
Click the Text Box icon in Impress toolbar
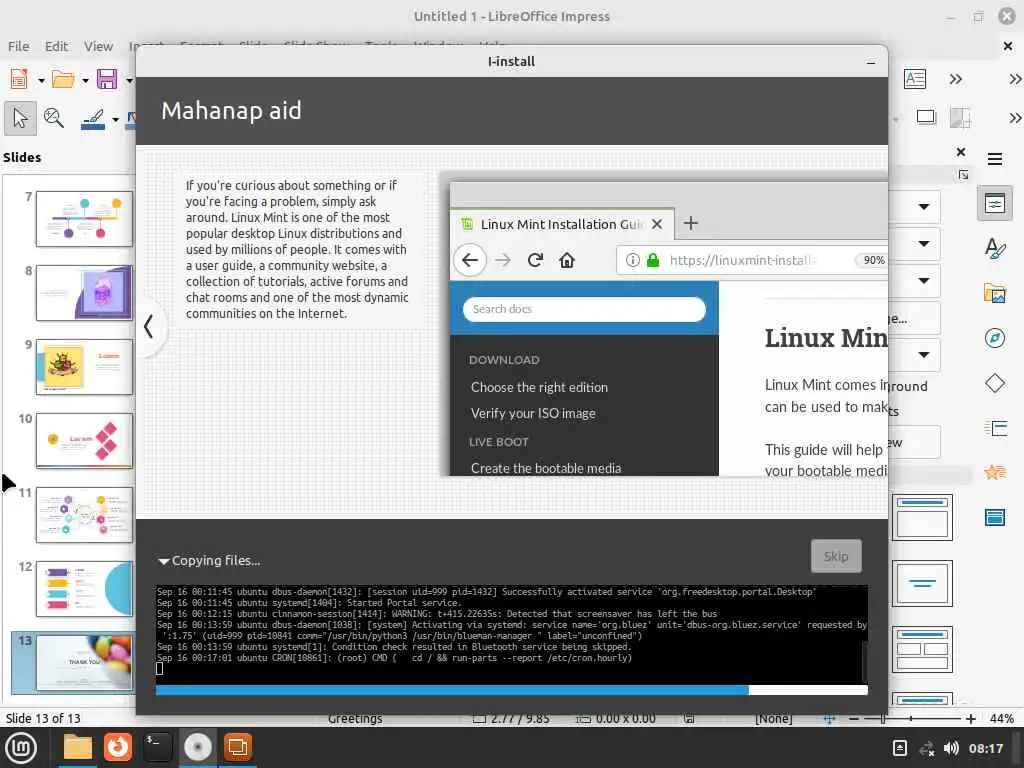click(x=915, y=79)
